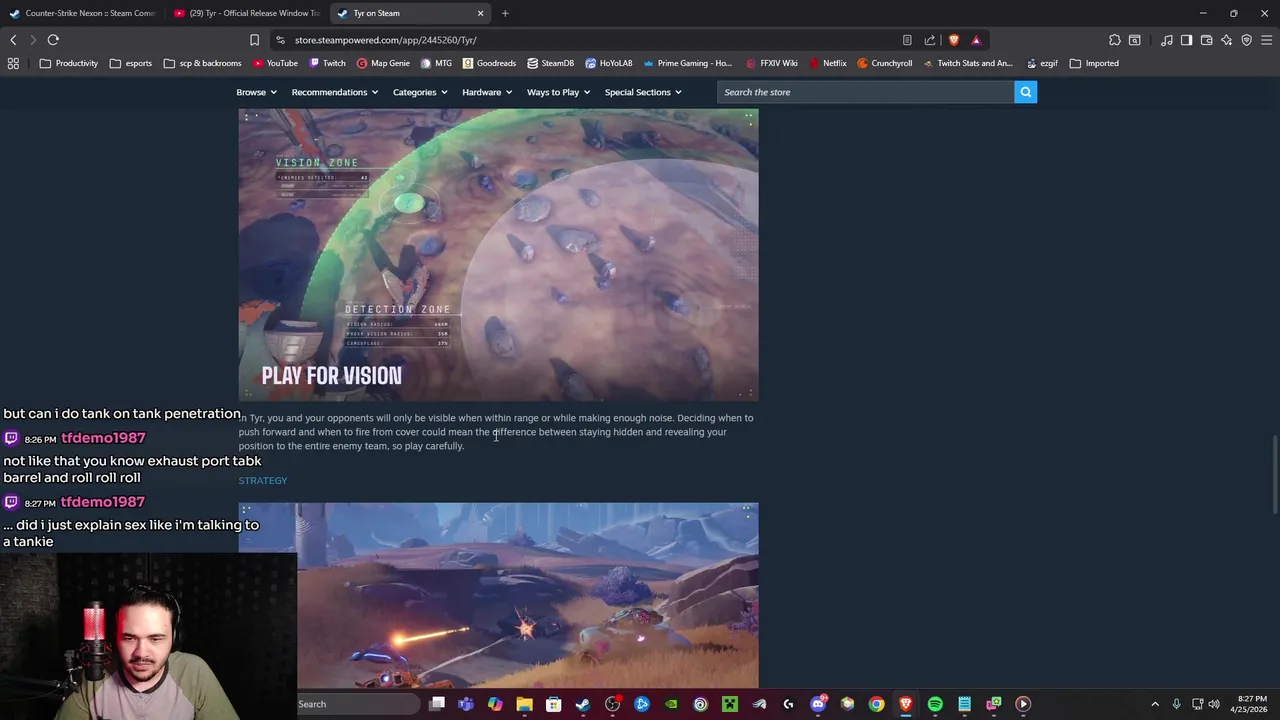Open the scp & backrooms bookmark folder

click(x=202, y=63)
